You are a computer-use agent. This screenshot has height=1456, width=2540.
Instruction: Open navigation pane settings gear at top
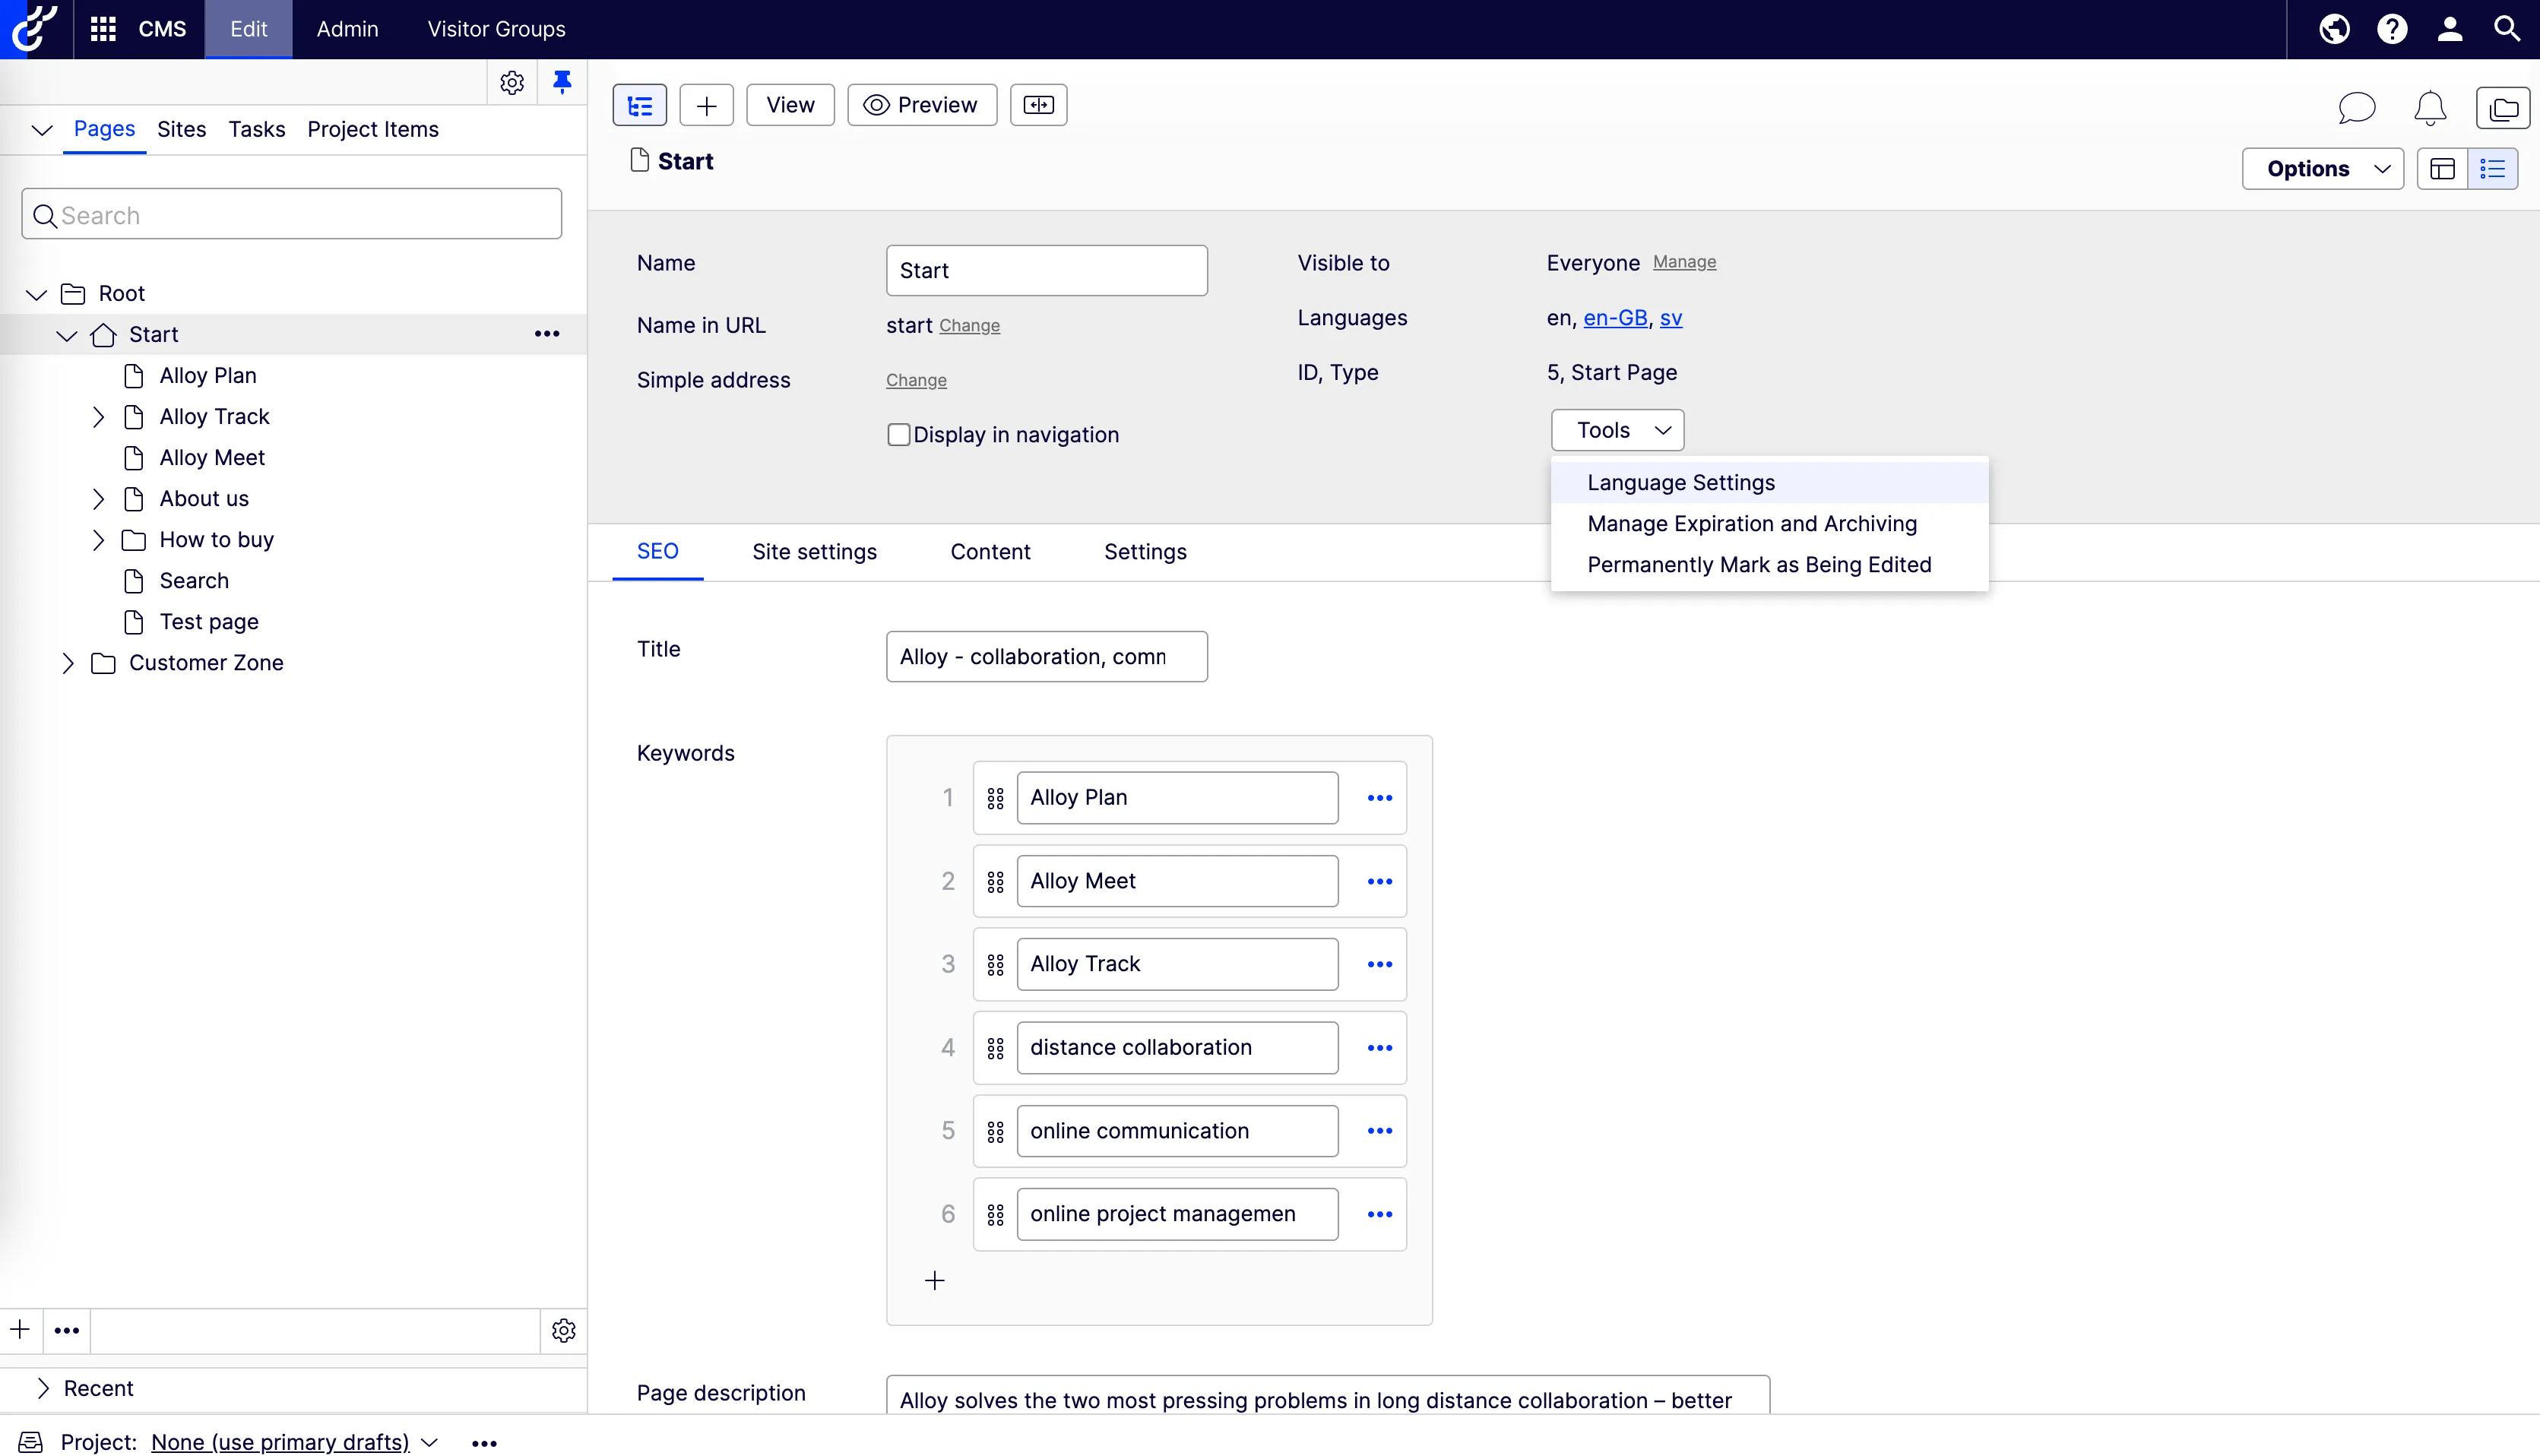(512, 82)
